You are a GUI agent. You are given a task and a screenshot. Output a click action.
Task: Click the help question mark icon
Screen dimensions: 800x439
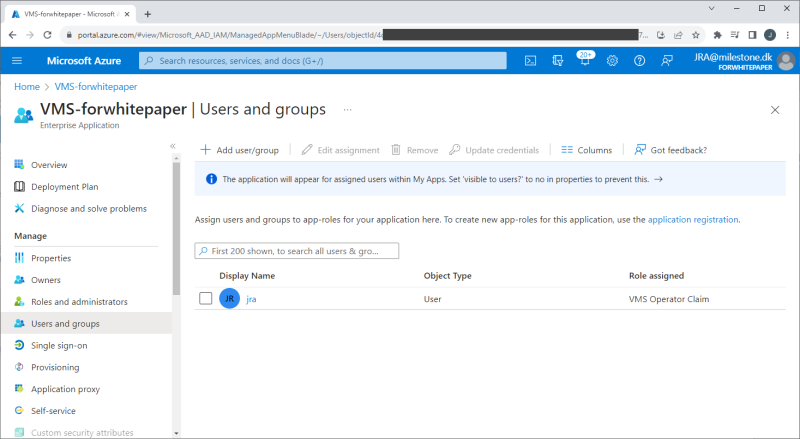(639, 61)
